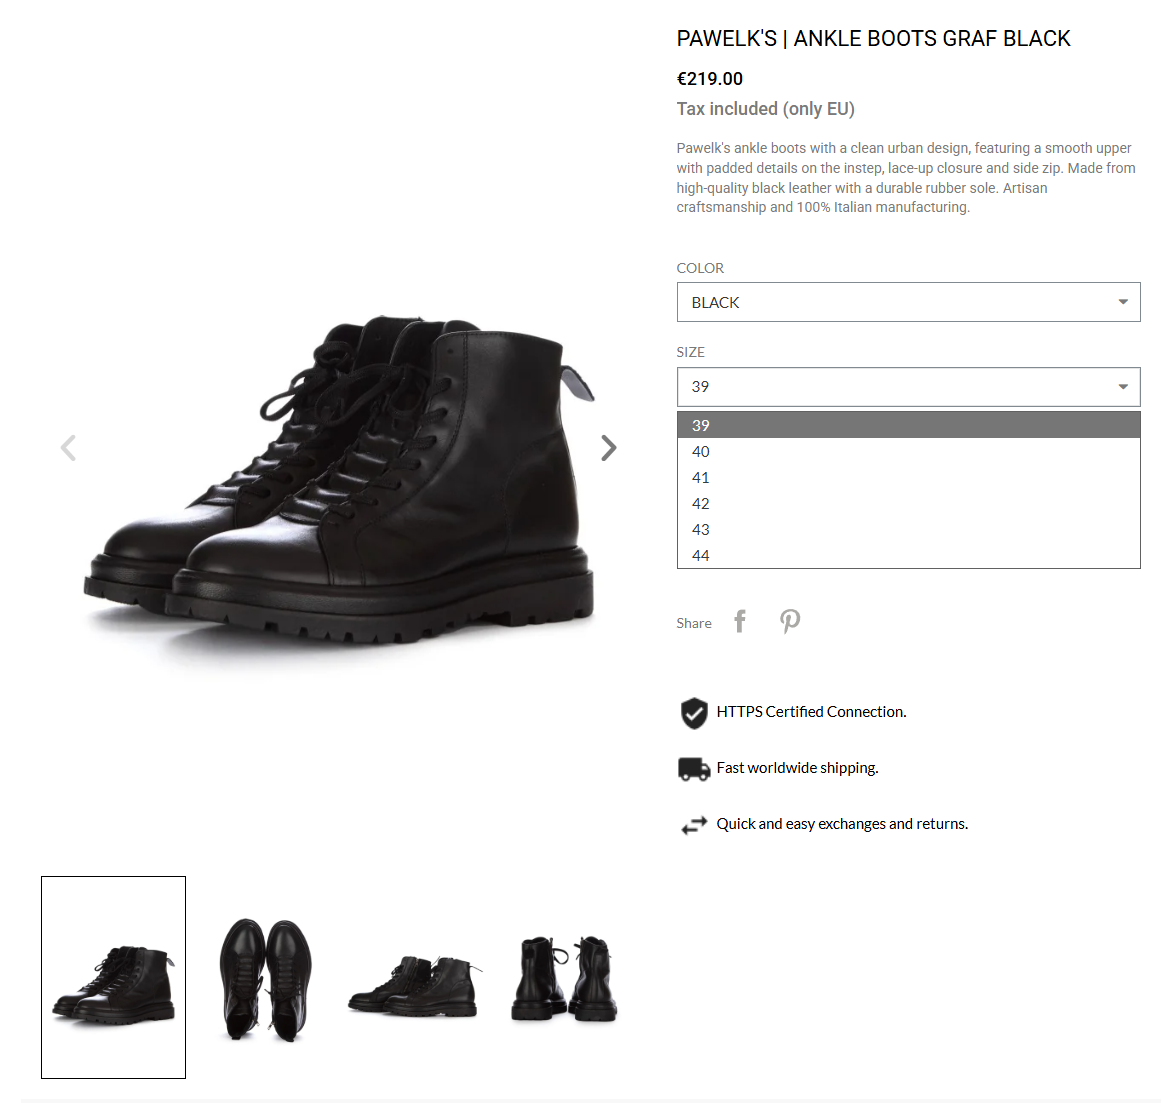Select size 43 option
The height and width of the screenshot is (1103, 1167).
point(908,530)
